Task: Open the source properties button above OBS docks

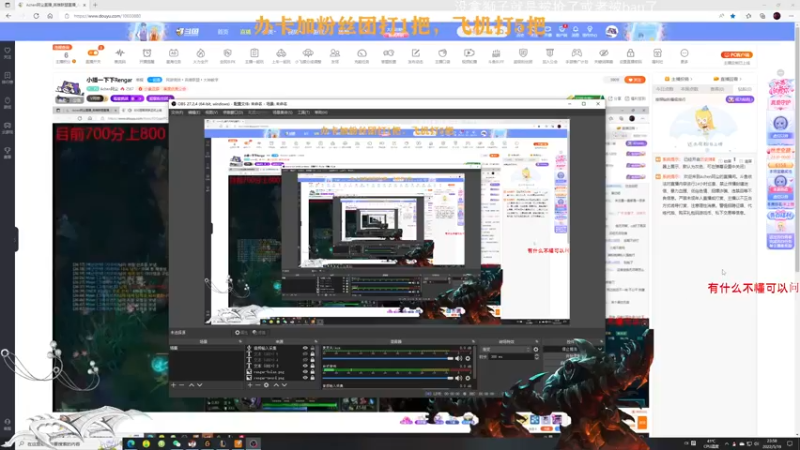Action: (240, 333)
